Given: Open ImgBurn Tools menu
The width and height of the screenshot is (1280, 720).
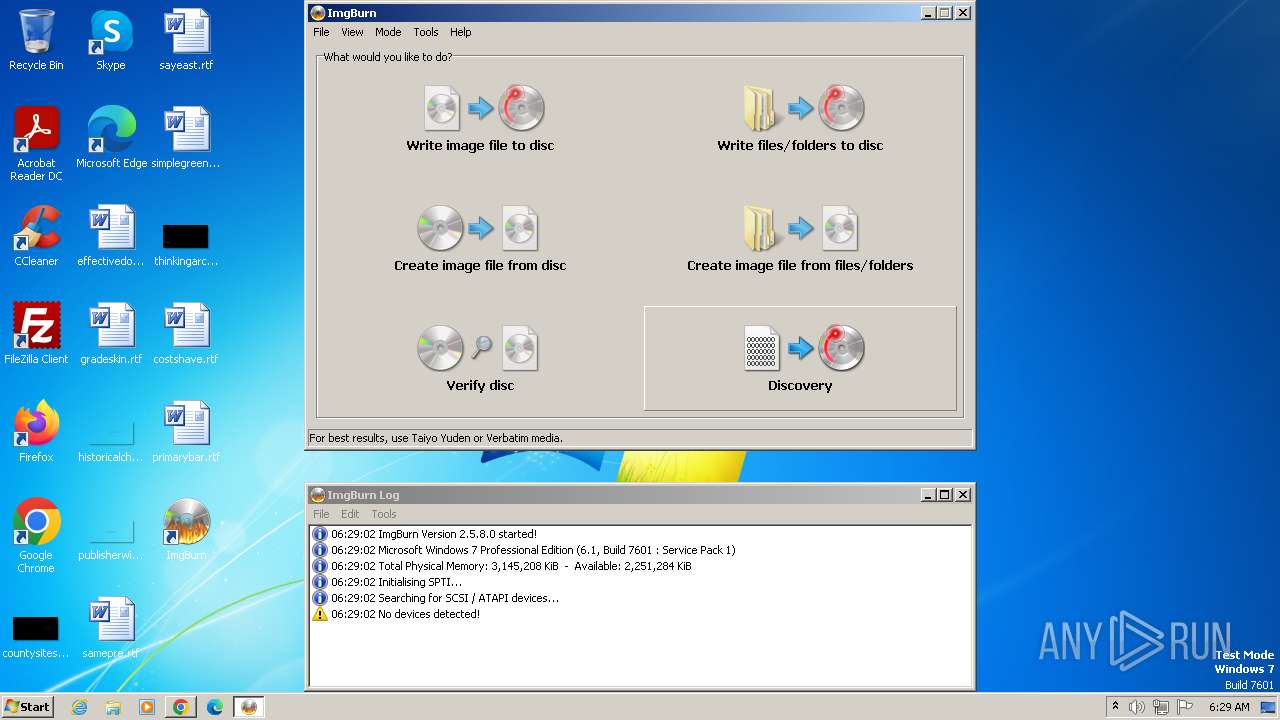Looking at the screenshot, I should click(426, 32).
